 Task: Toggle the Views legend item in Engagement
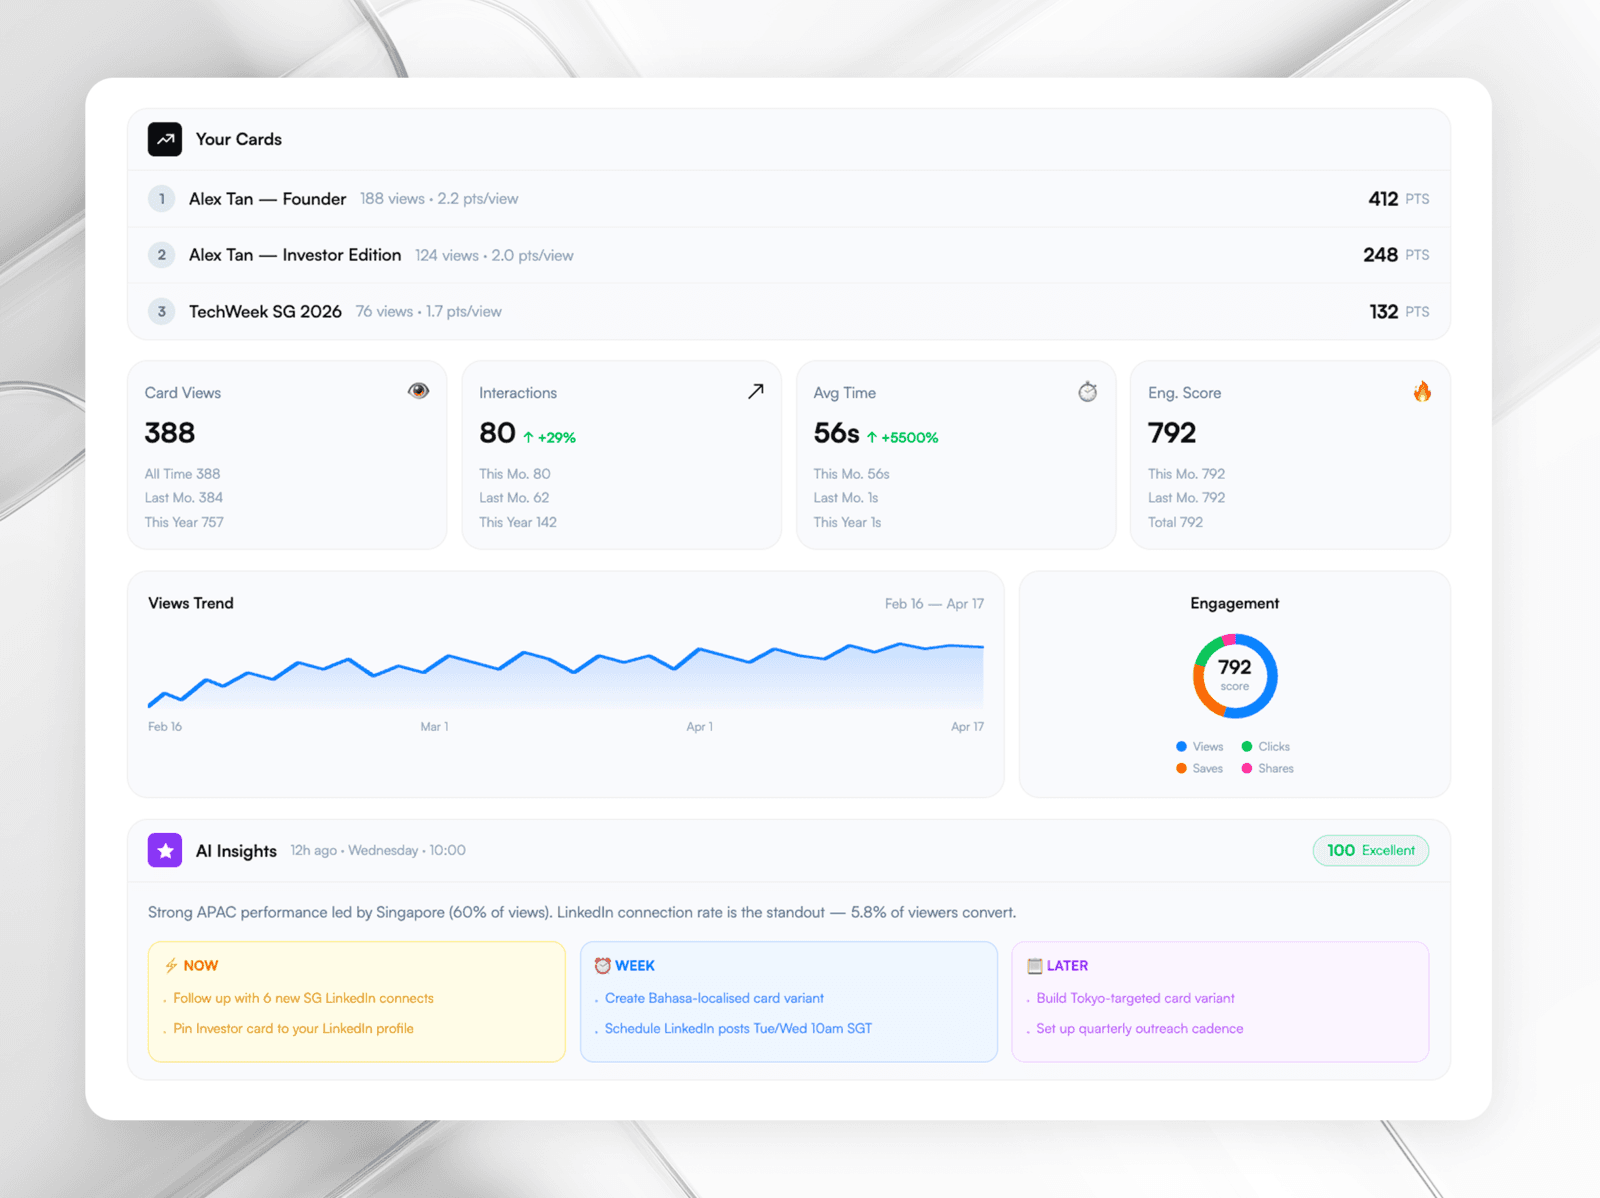[x=1200, y=747]
